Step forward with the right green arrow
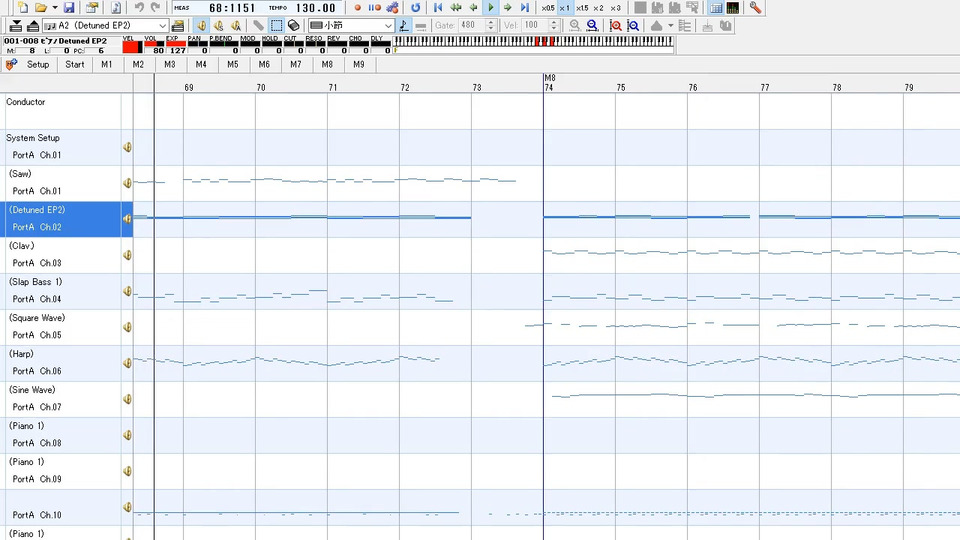This screenshot has height=540, width=960. point(508,8)
